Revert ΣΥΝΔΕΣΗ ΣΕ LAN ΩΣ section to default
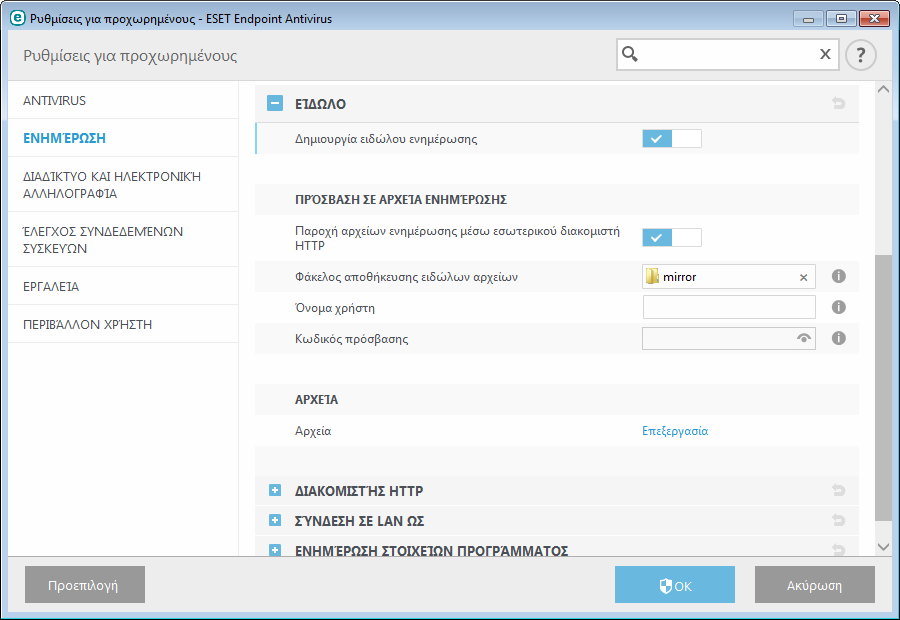900x620 pixels. [838, 520]
